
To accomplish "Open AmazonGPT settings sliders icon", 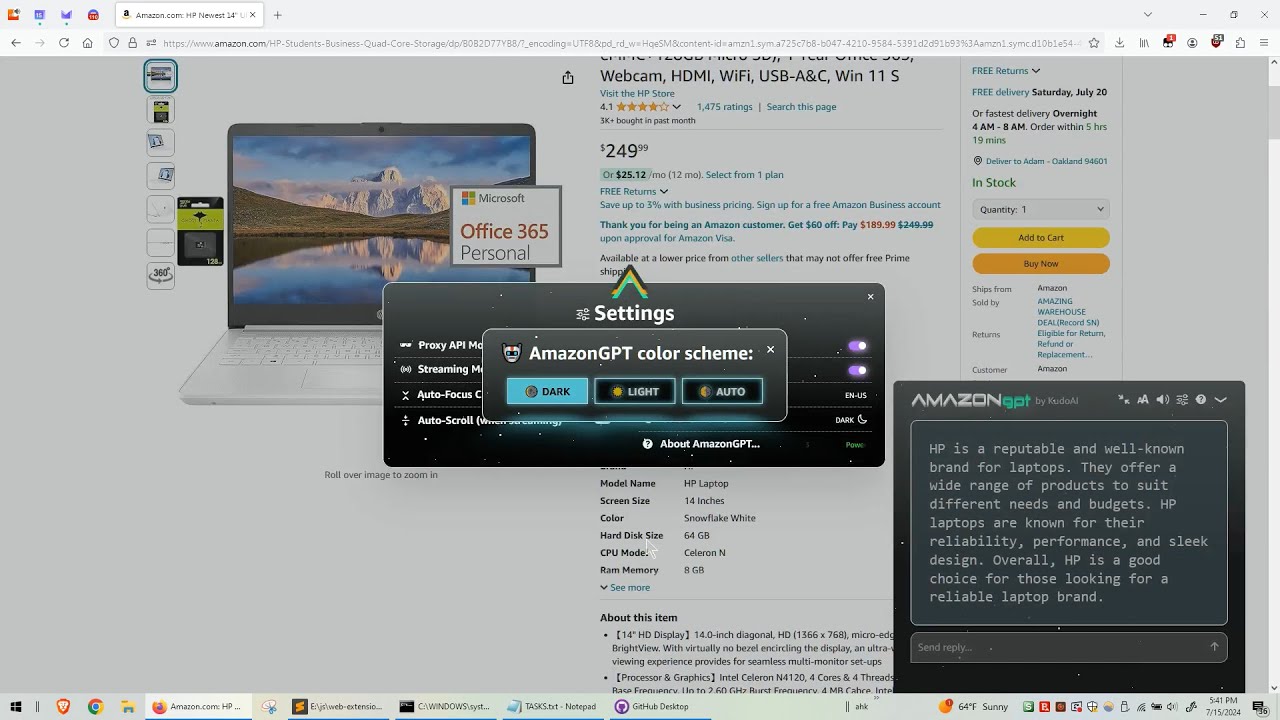I will [1181, 400].
